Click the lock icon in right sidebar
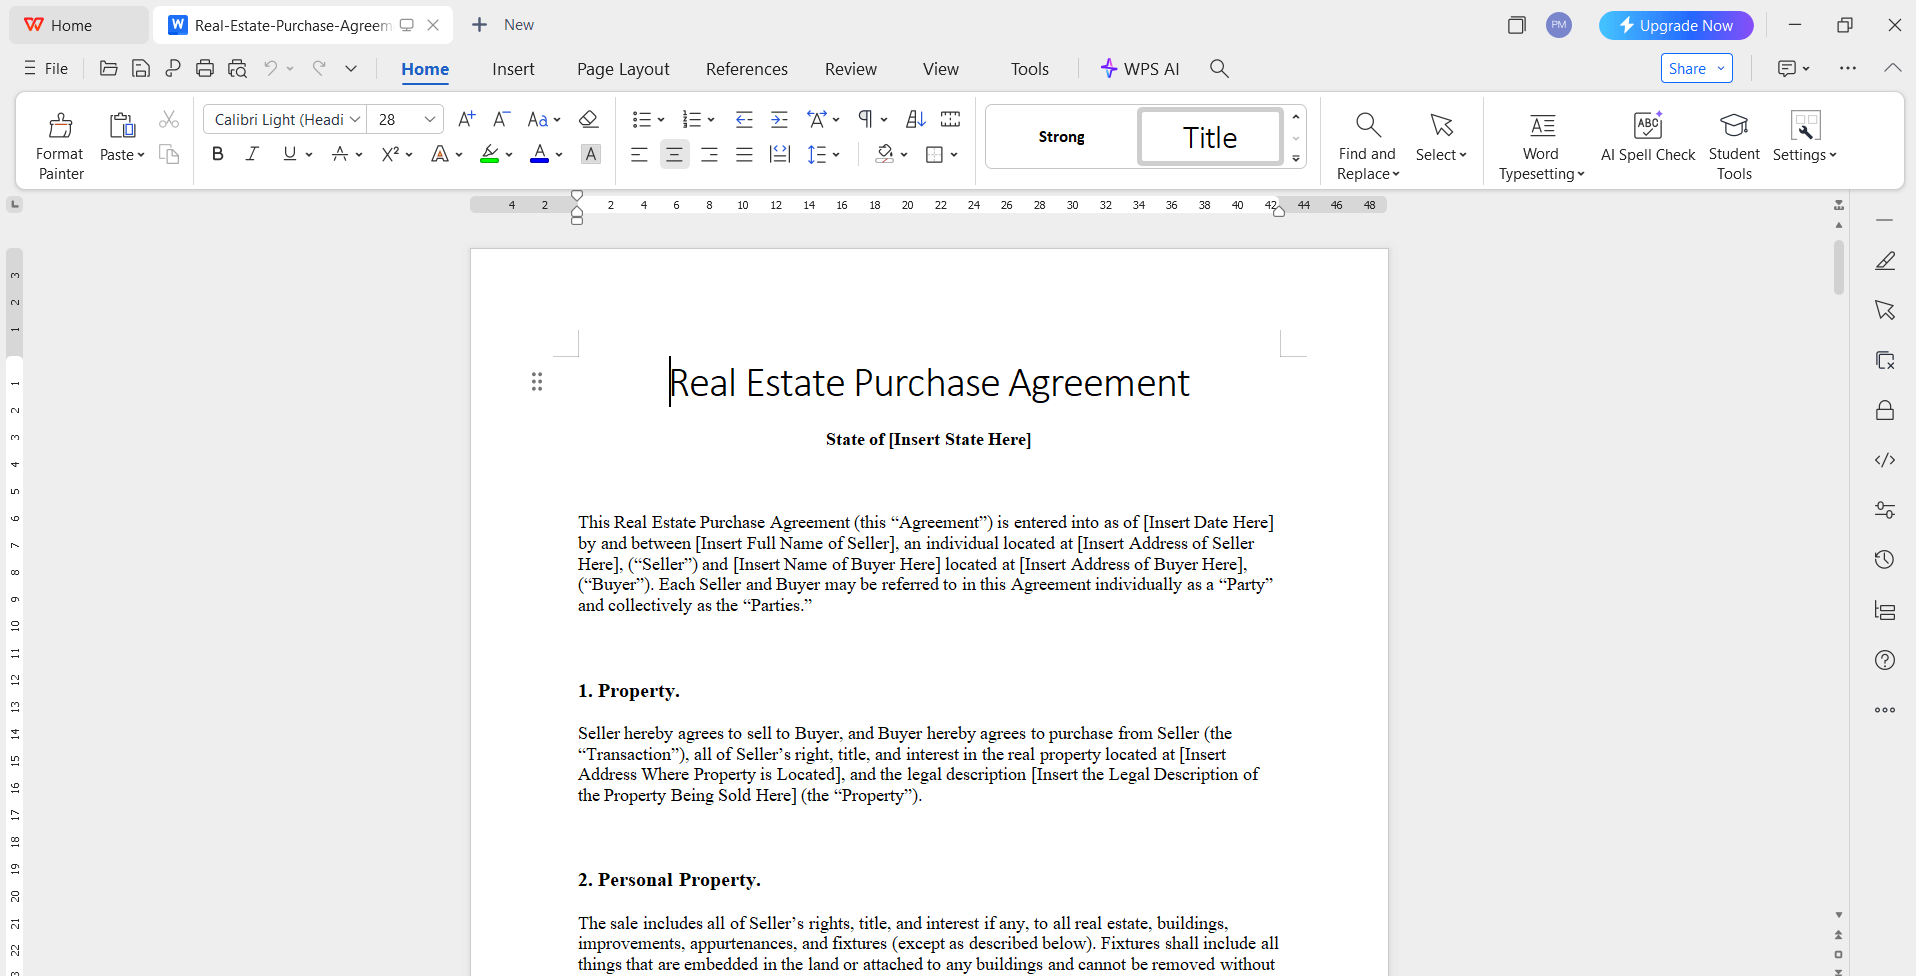 1885,410
